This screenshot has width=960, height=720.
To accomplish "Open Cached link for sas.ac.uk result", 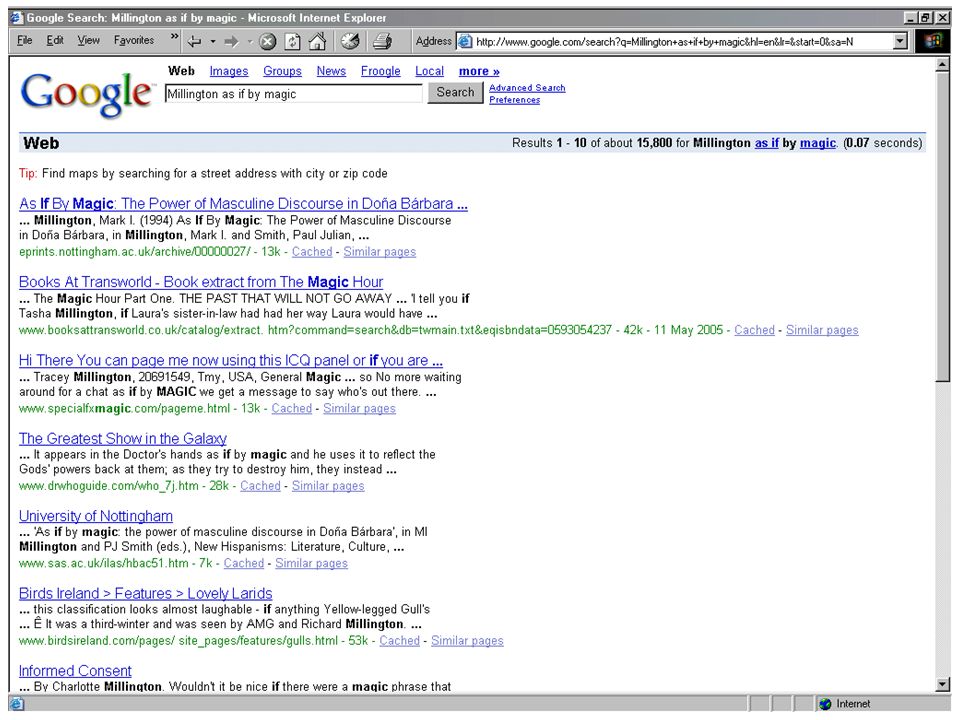I will (x=244, y=563).
